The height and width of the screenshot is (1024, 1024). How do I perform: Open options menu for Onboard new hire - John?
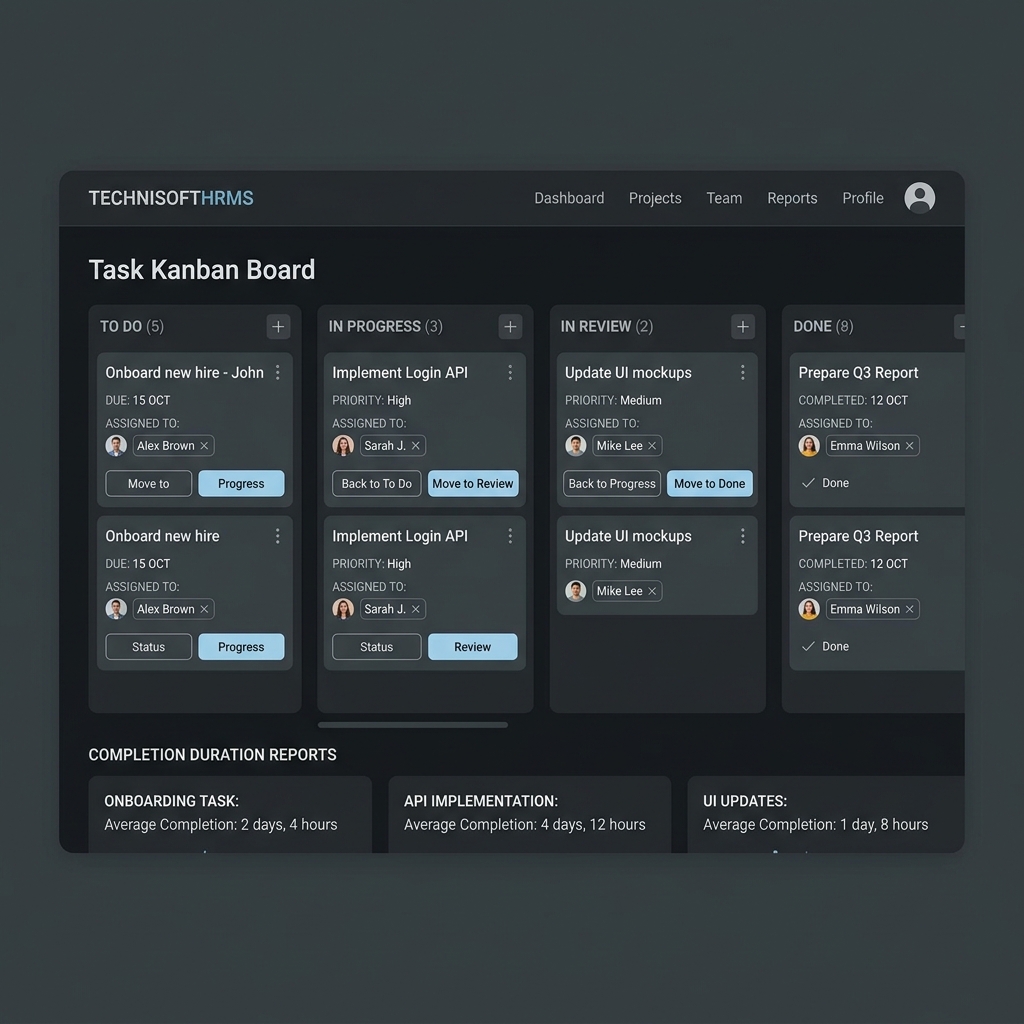278,372
